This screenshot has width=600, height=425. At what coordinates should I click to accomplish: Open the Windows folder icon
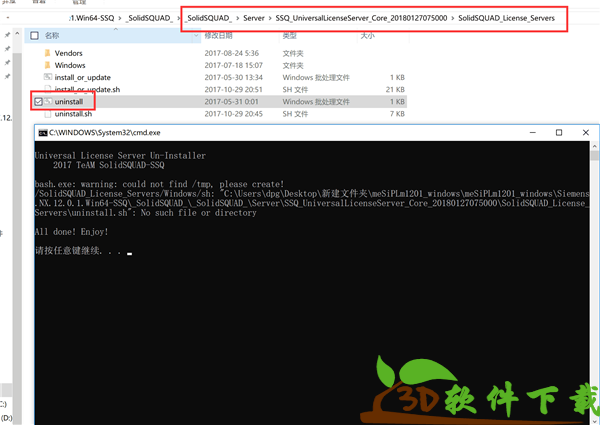[x=47, y=65]
